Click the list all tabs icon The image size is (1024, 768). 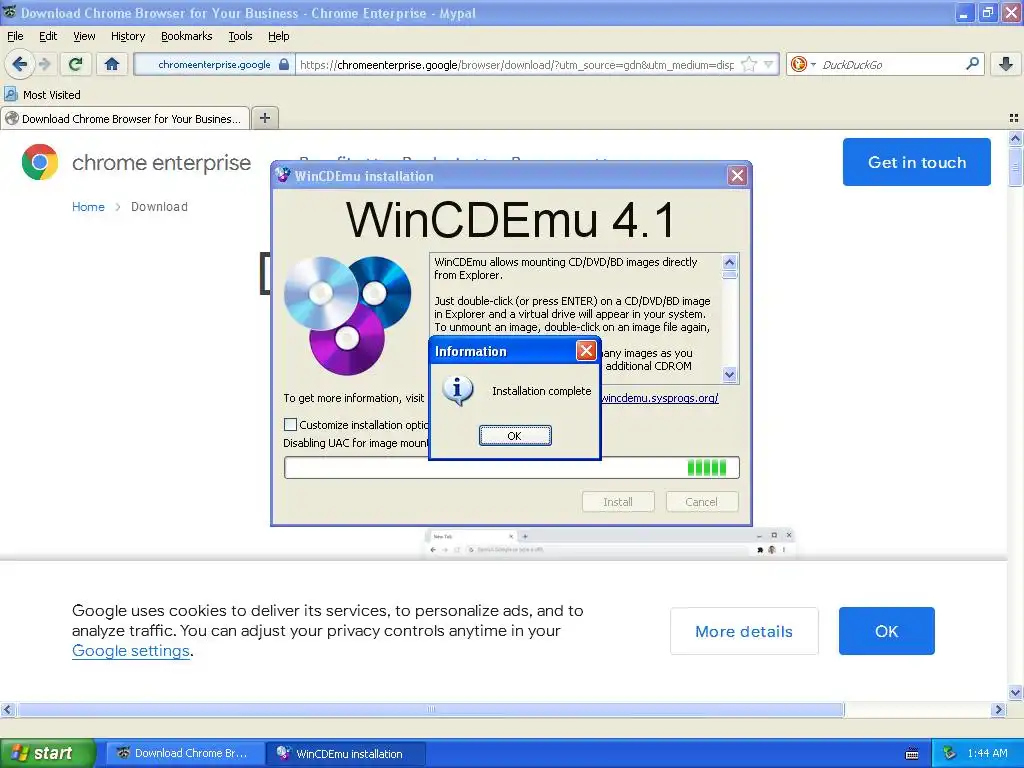click(1014, 118)
